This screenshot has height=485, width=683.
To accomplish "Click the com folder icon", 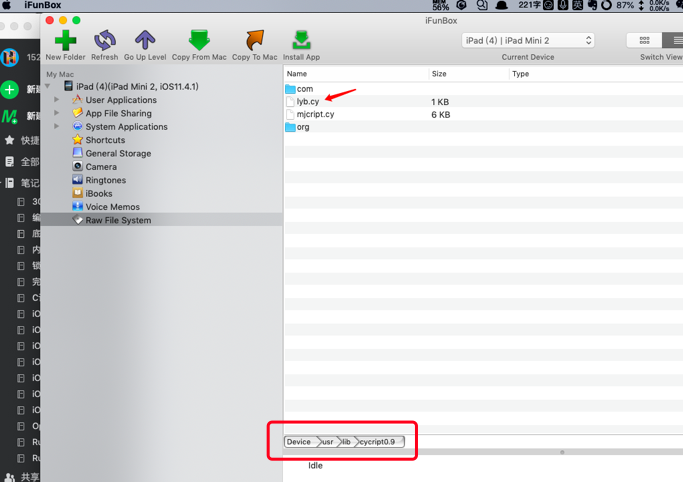I will pyautogui.click(x=290, y=89).
